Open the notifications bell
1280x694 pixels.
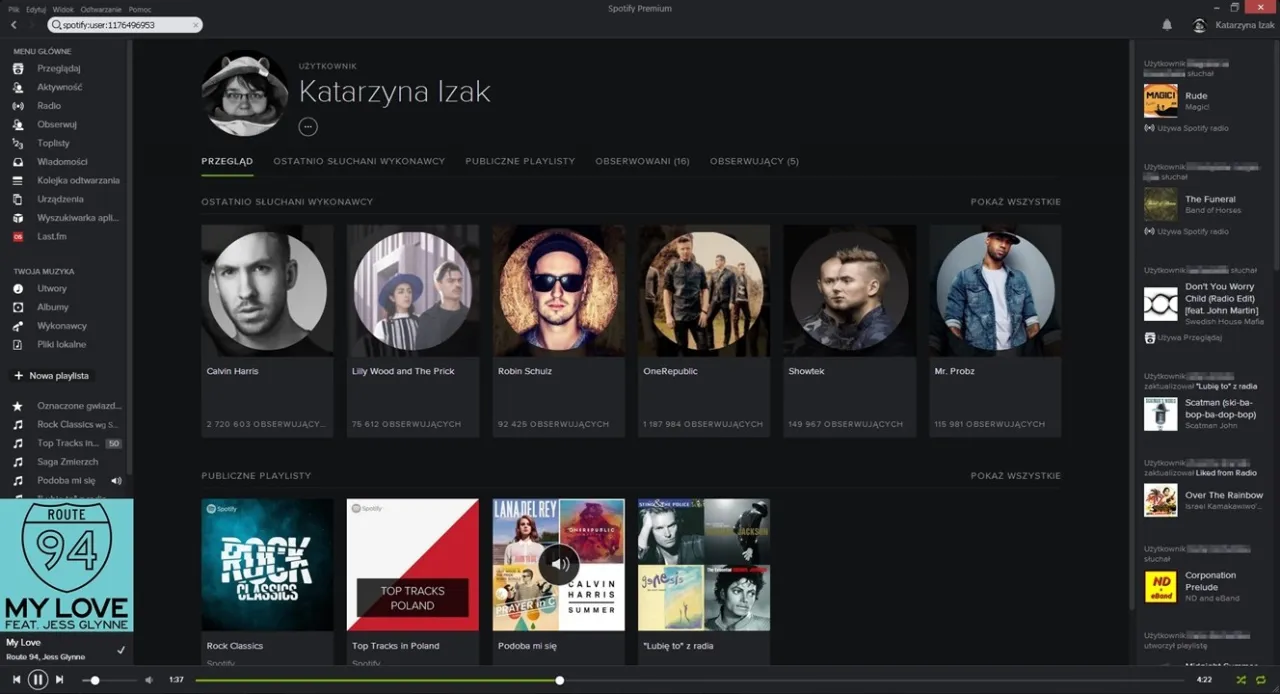(x=1167, y=25)
